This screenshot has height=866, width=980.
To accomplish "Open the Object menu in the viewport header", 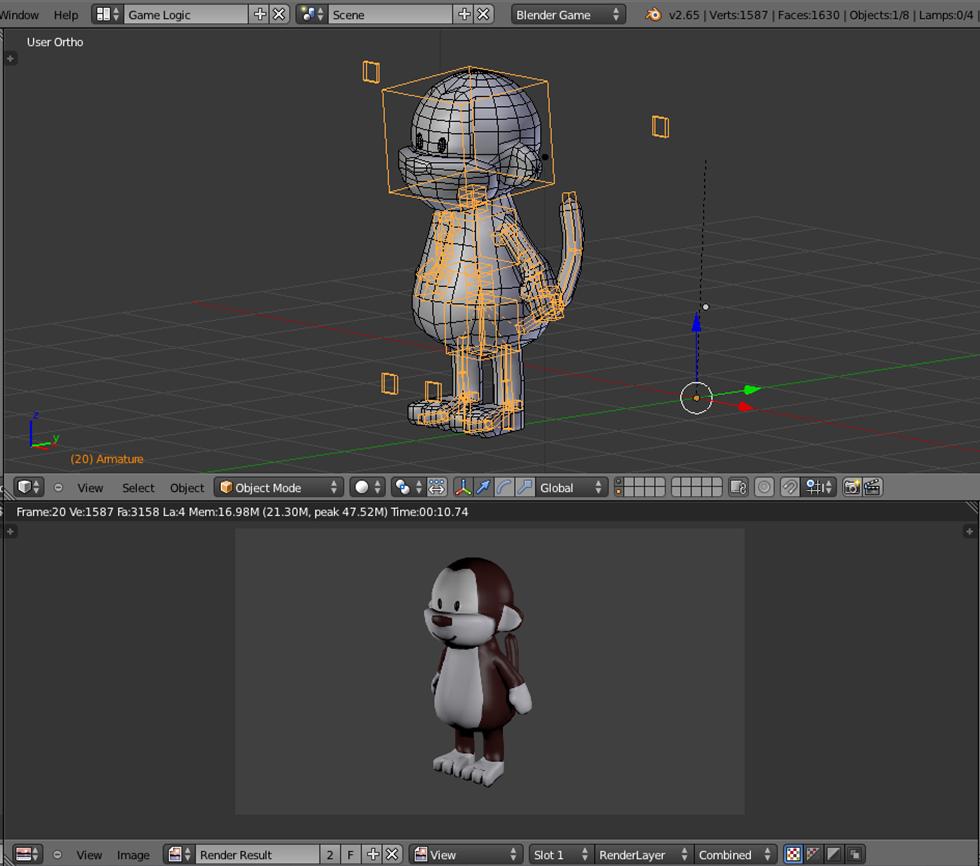I will [186, 488].
